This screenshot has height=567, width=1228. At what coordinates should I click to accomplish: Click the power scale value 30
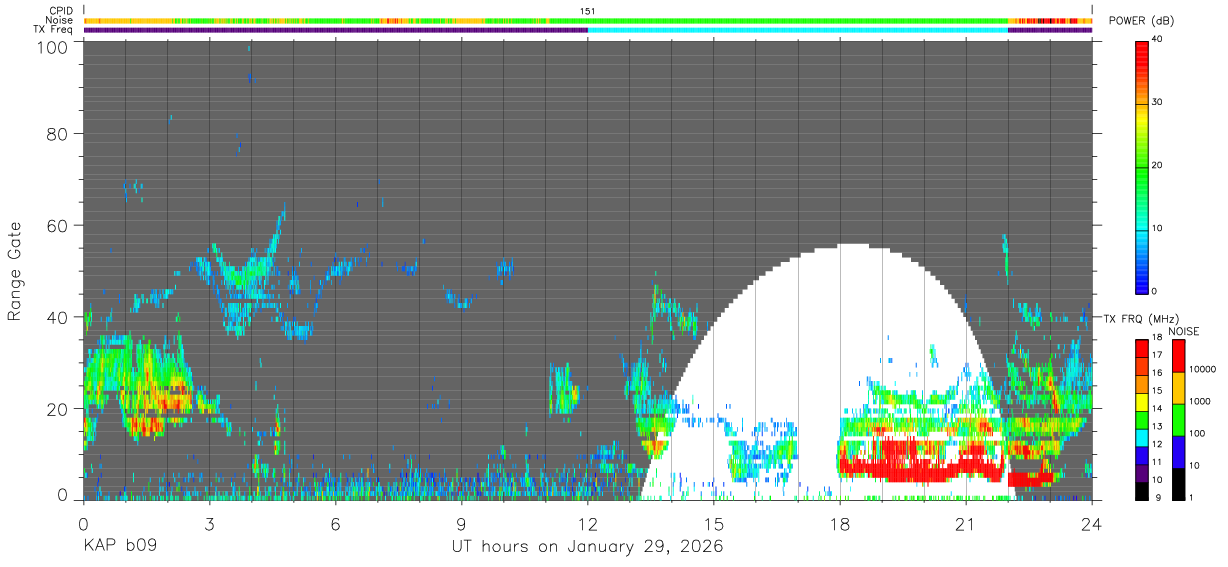pyautogui.click(x=1158, y=102)
